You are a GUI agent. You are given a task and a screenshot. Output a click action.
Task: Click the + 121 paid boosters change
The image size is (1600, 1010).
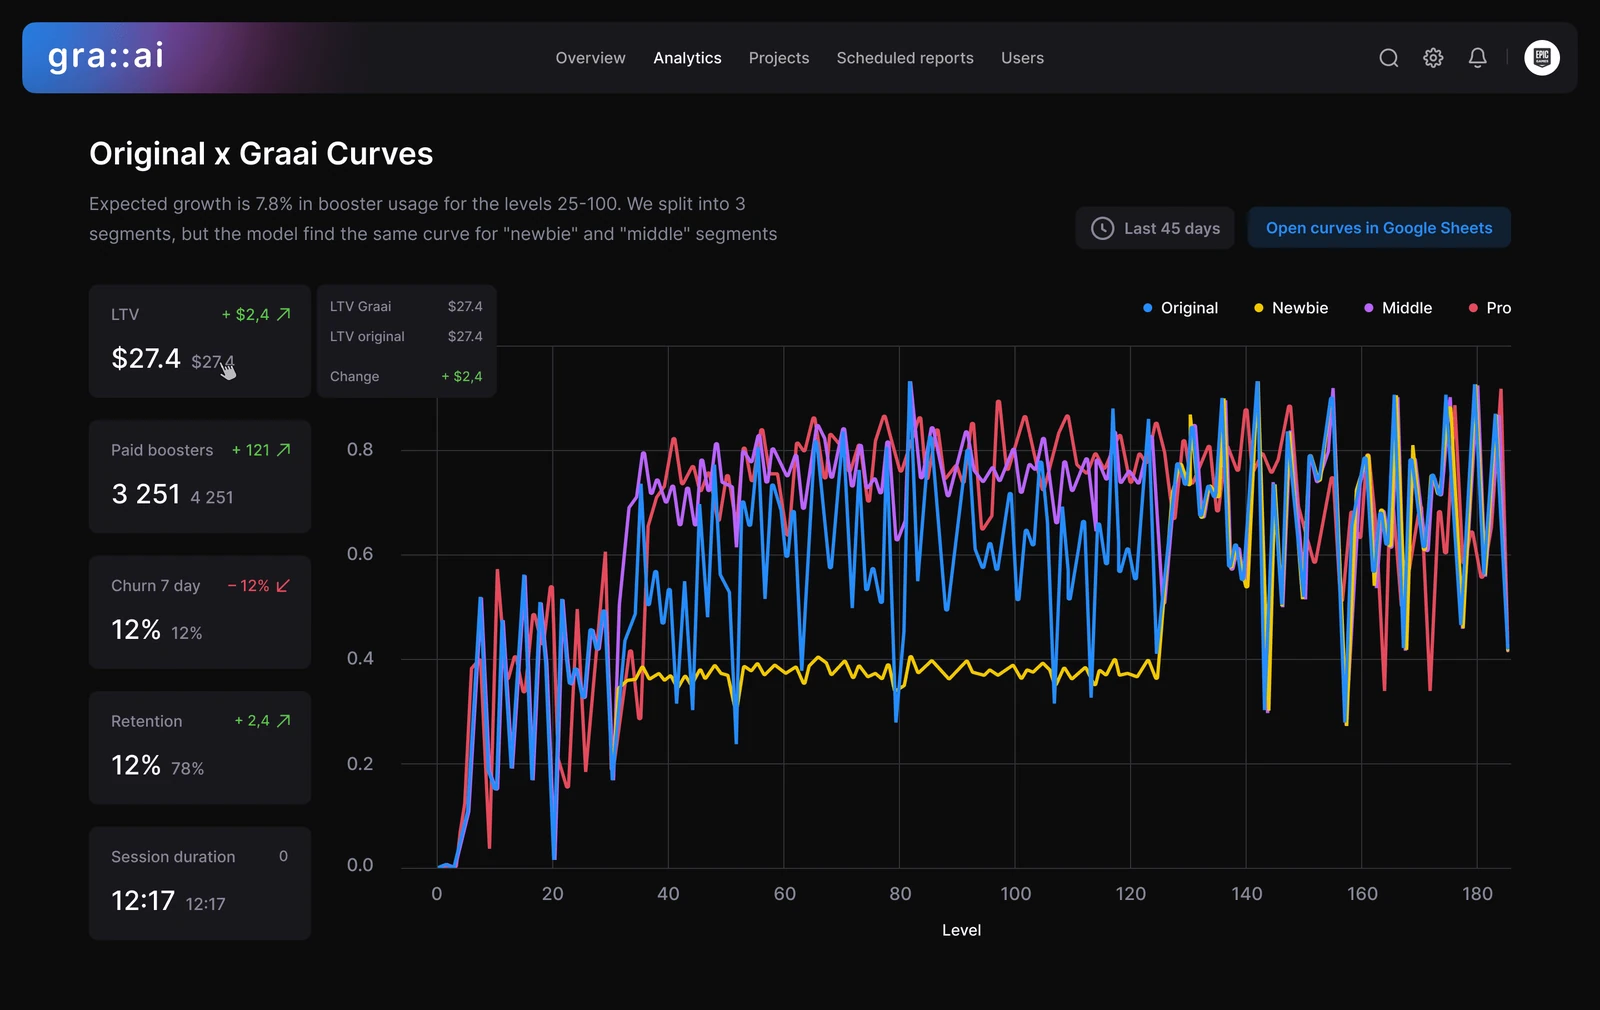tap(251, 450)
